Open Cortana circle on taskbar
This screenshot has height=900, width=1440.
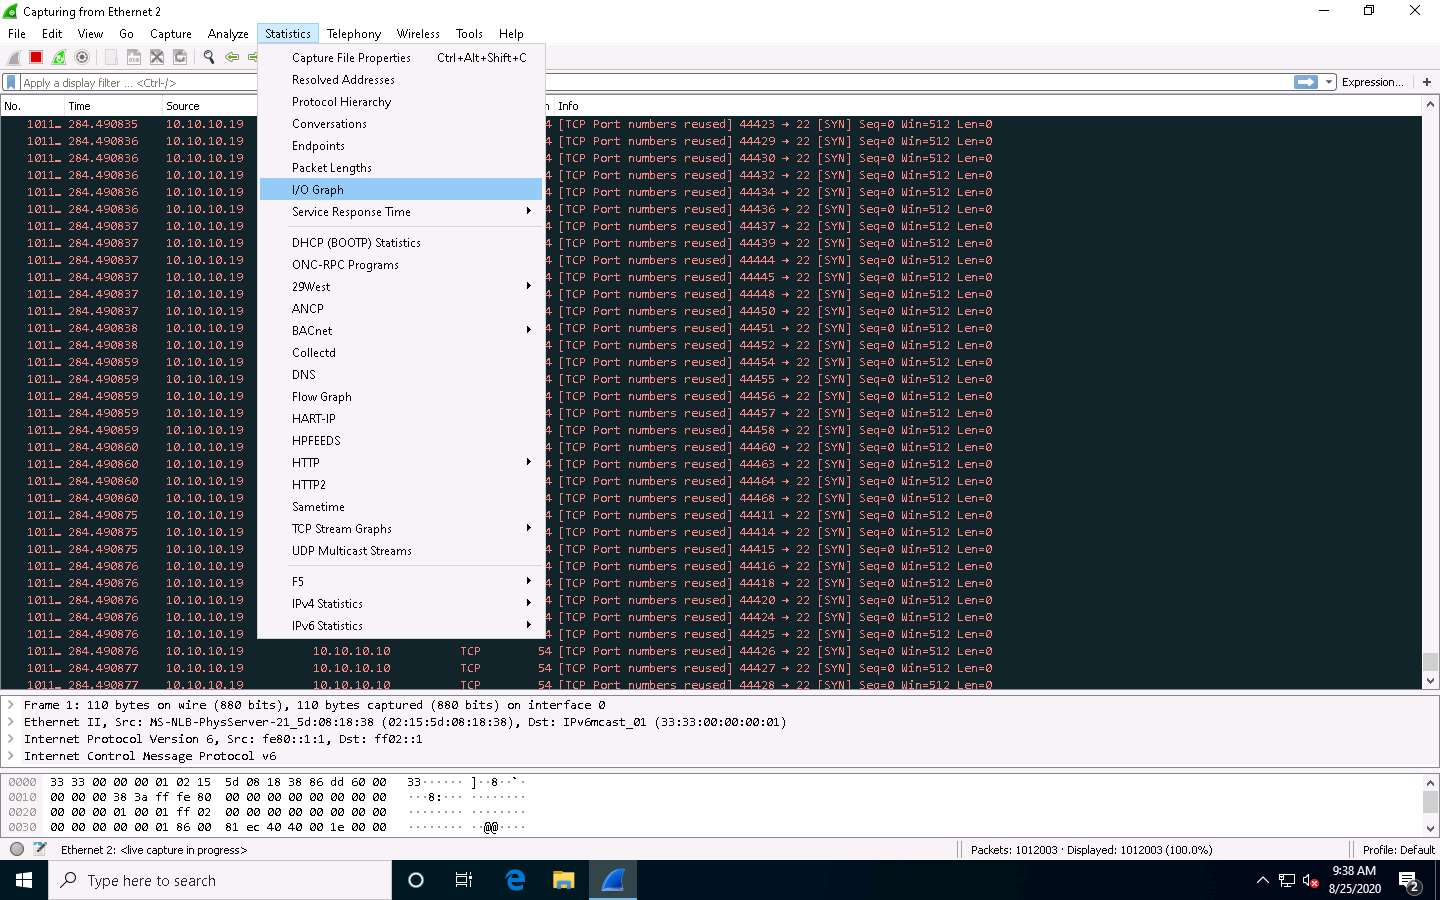pyautogui.click(x=416, y=880)
